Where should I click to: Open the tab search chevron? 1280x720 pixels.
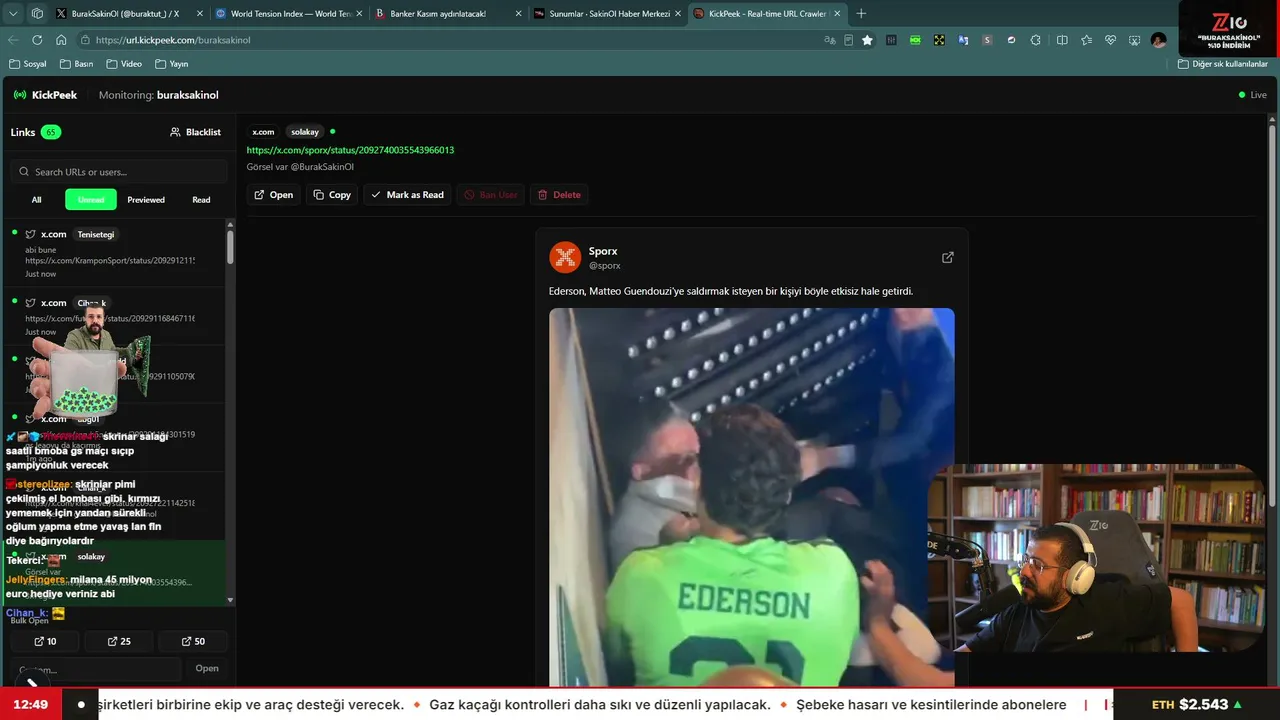click(13, 14)
